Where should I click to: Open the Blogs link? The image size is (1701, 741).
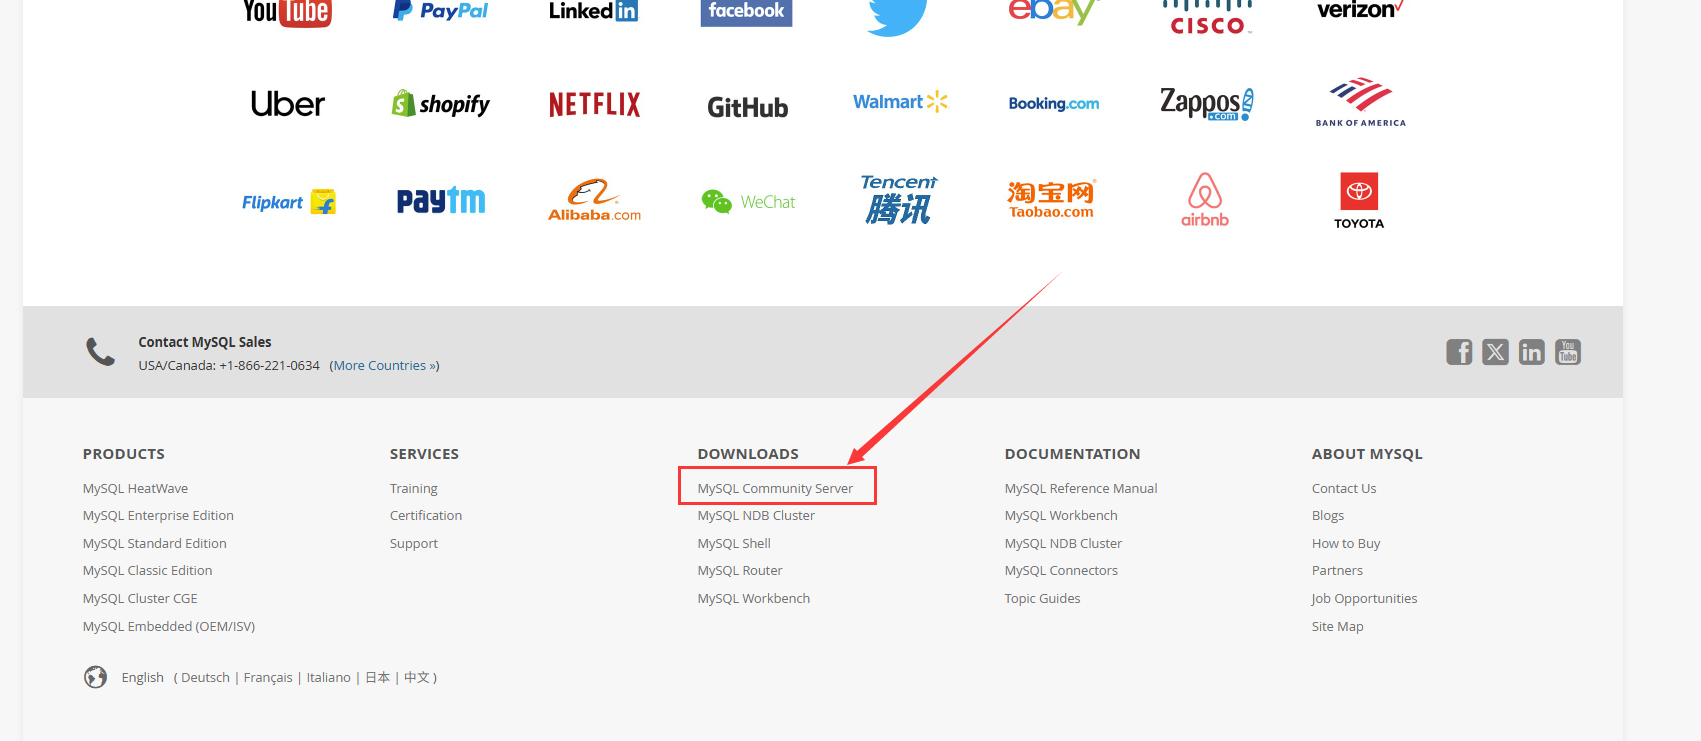tap(1328, 516)
